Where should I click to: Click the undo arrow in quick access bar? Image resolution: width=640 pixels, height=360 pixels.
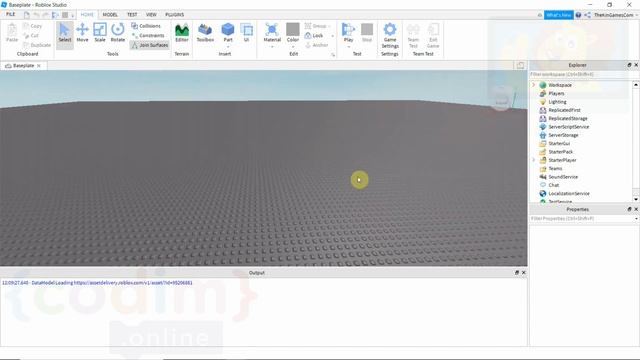pos(36,15)
